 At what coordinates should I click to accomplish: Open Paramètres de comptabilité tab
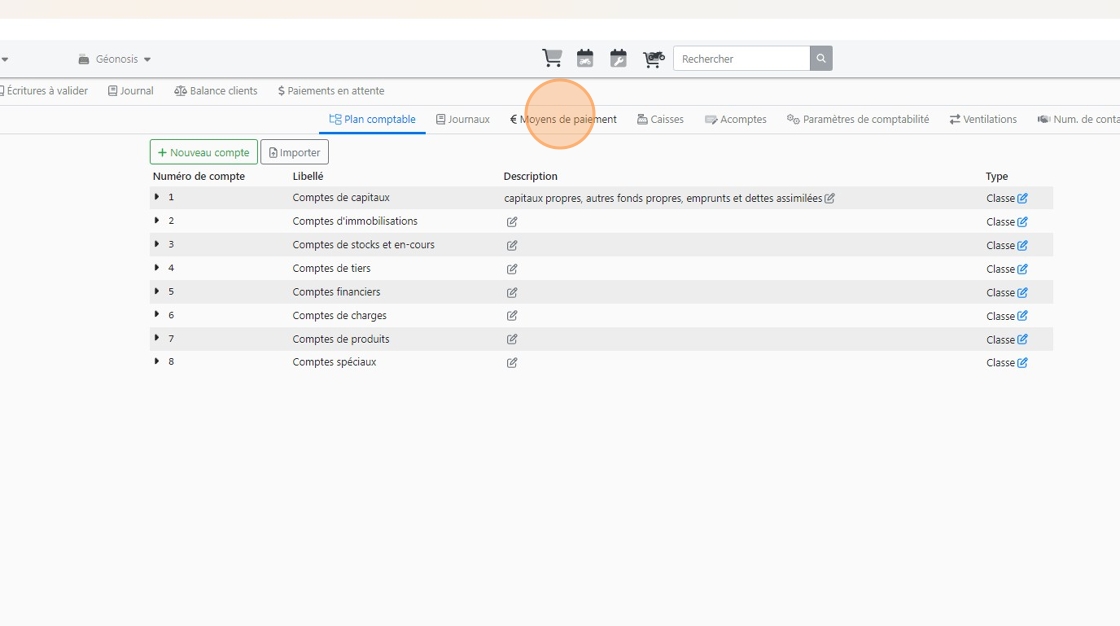coord(858,119)
